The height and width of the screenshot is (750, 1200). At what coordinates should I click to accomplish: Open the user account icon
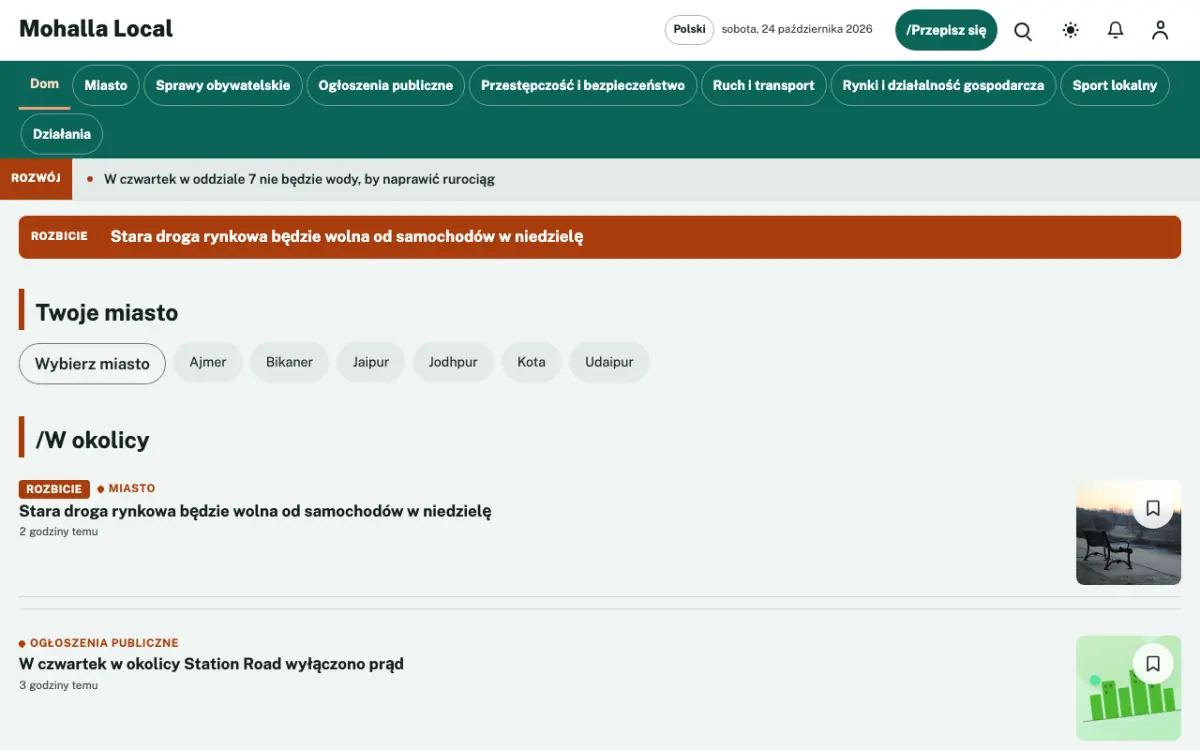[x=1160, y=30]
